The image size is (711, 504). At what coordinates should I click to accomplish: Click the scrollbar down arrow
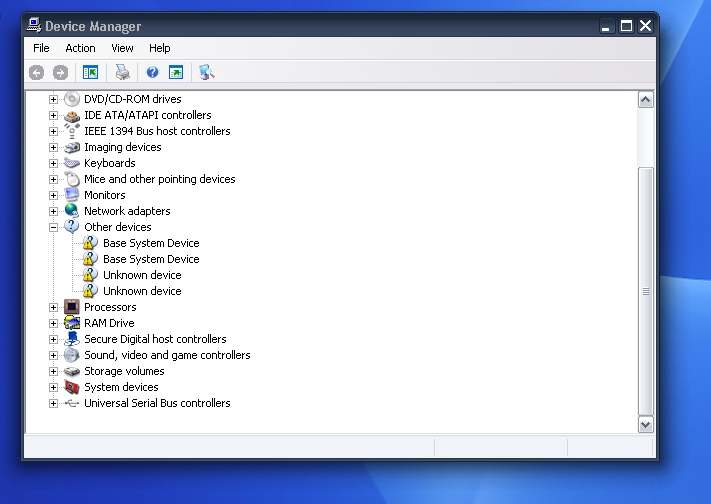(646, 425)
